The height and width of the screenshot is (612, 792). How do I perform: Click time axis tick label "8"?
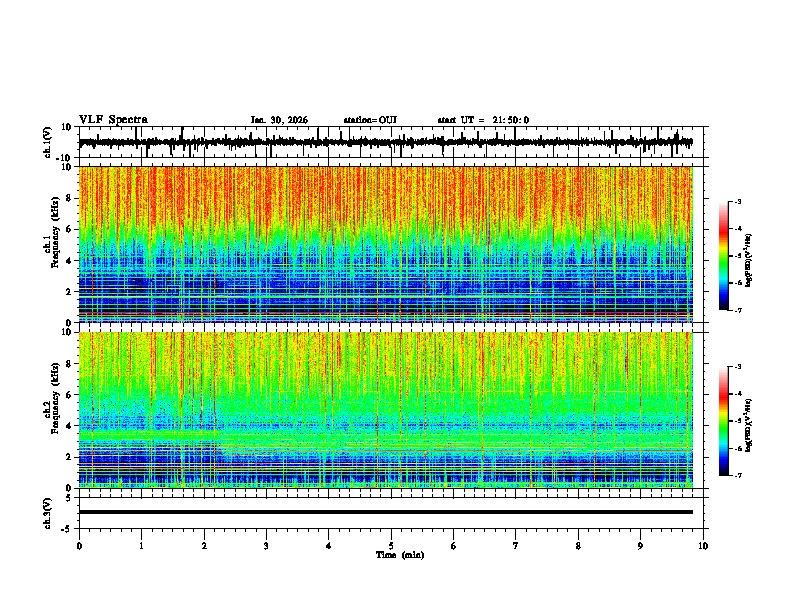578,546
